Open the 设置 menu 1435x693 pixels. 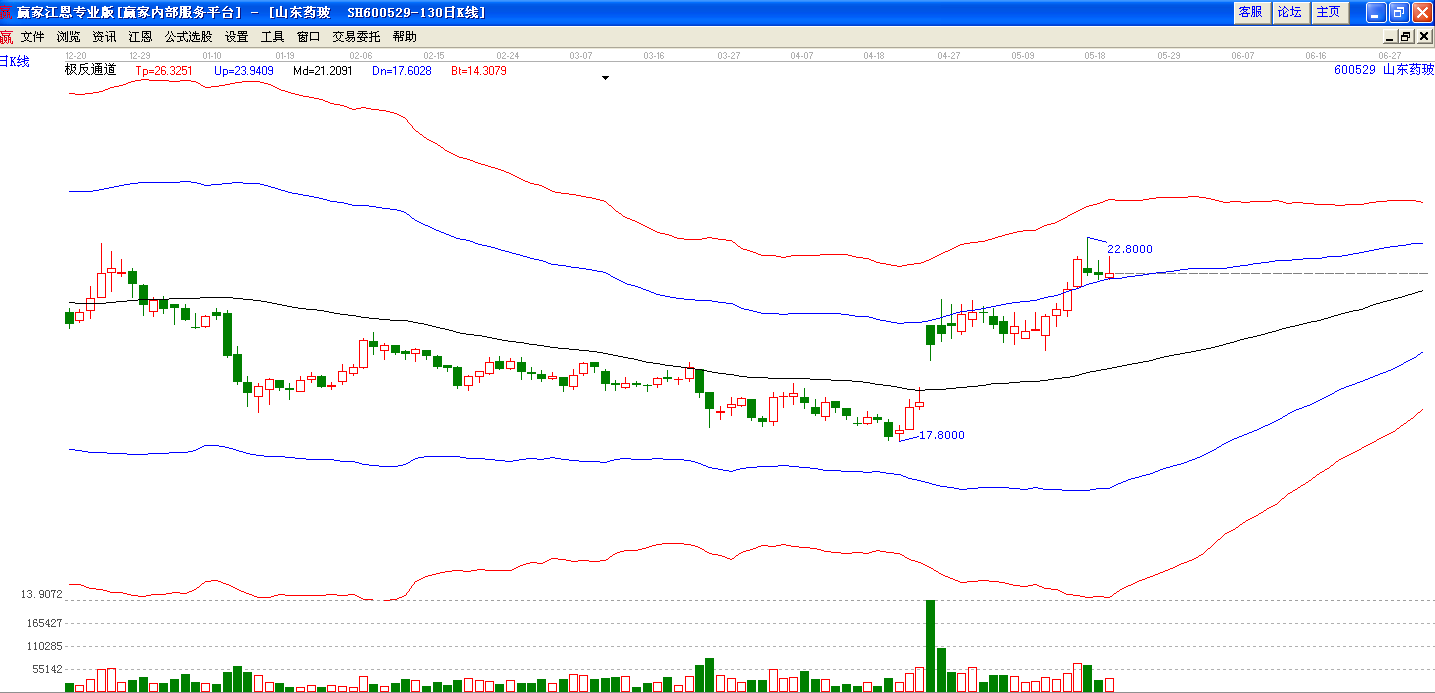pyautogui.click(x=237, y=37)
